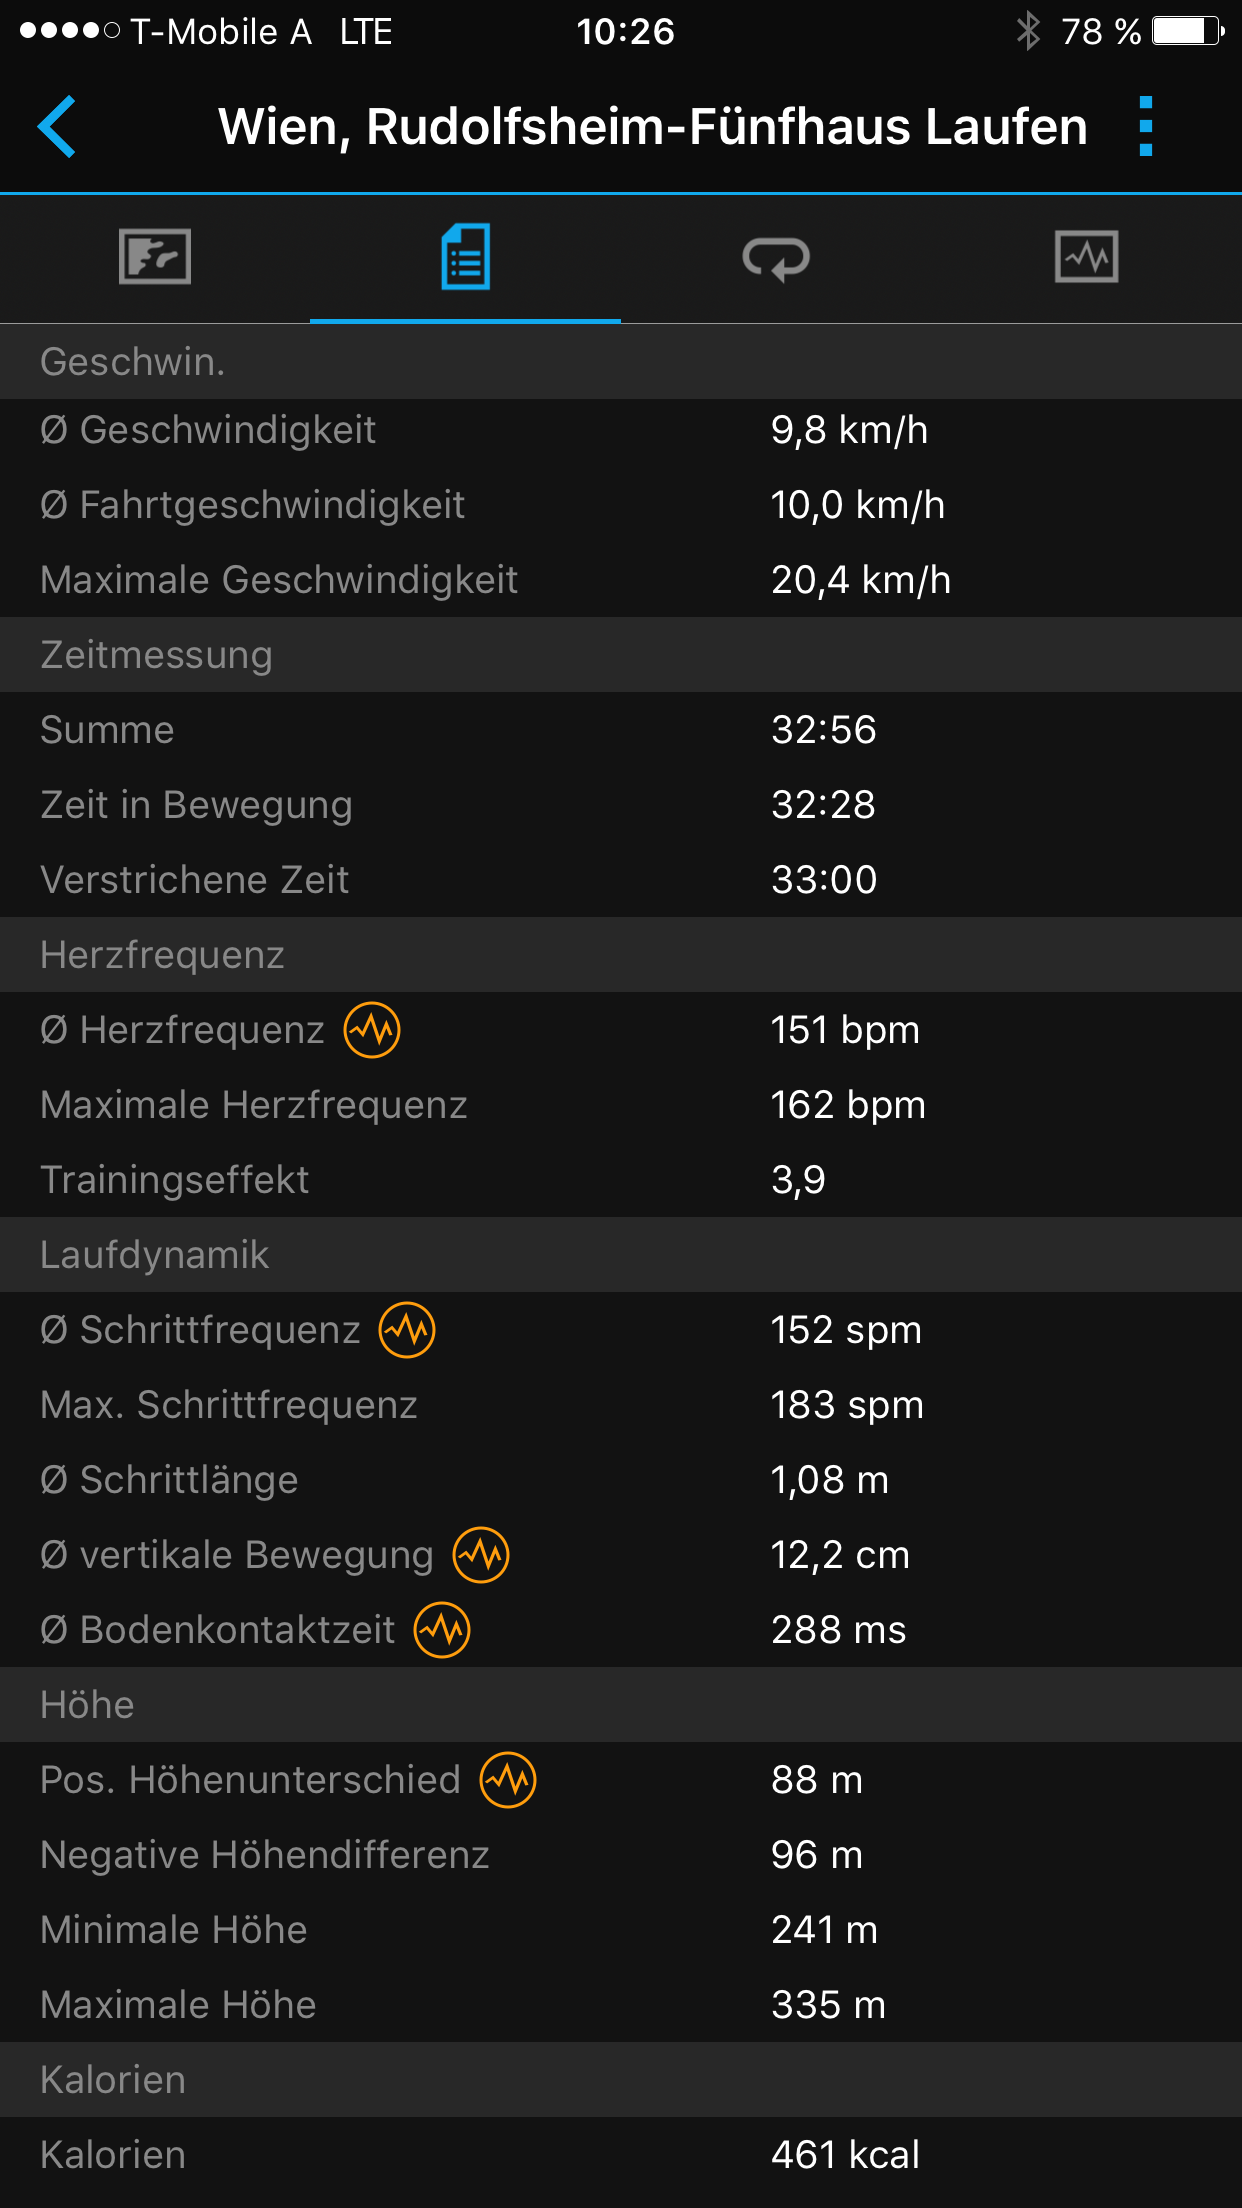
Task: Switch to the map overview tab
Action: click(155, 257)
